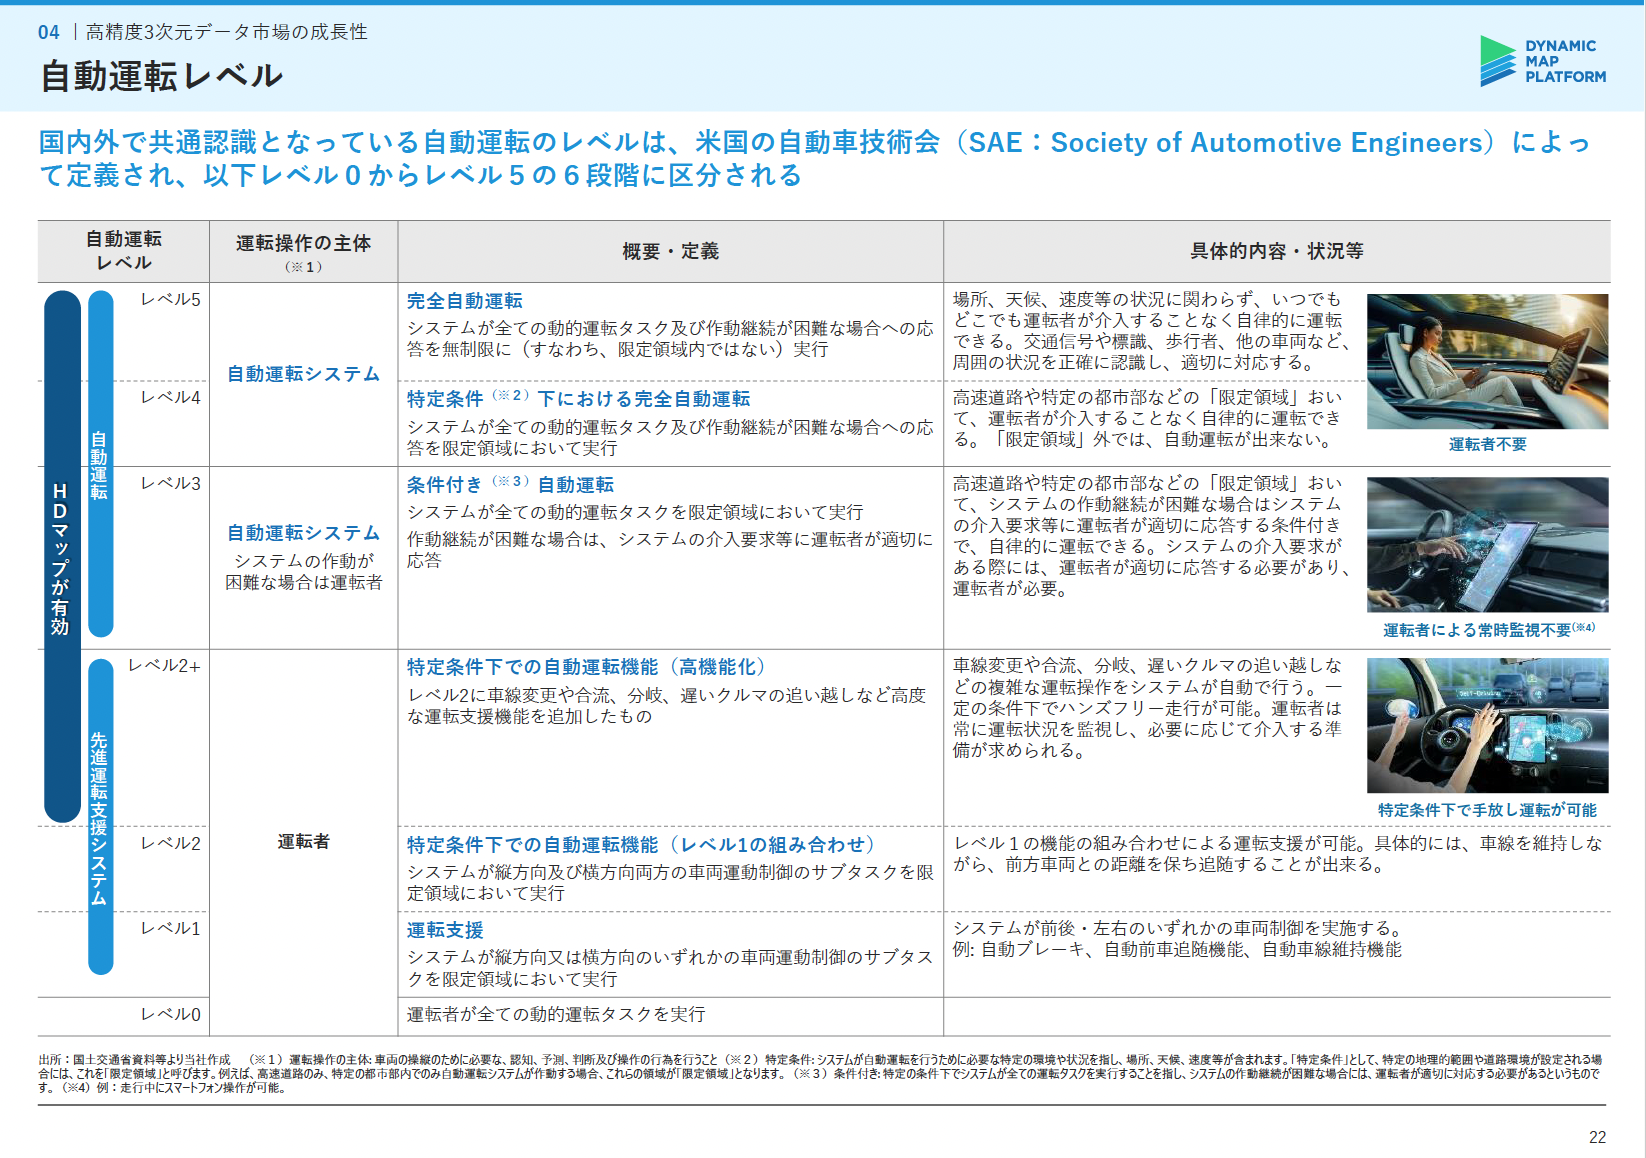Click text システムの作動が困難な場合は運転者
The image size is (1646, 1158).
point(303,571)
